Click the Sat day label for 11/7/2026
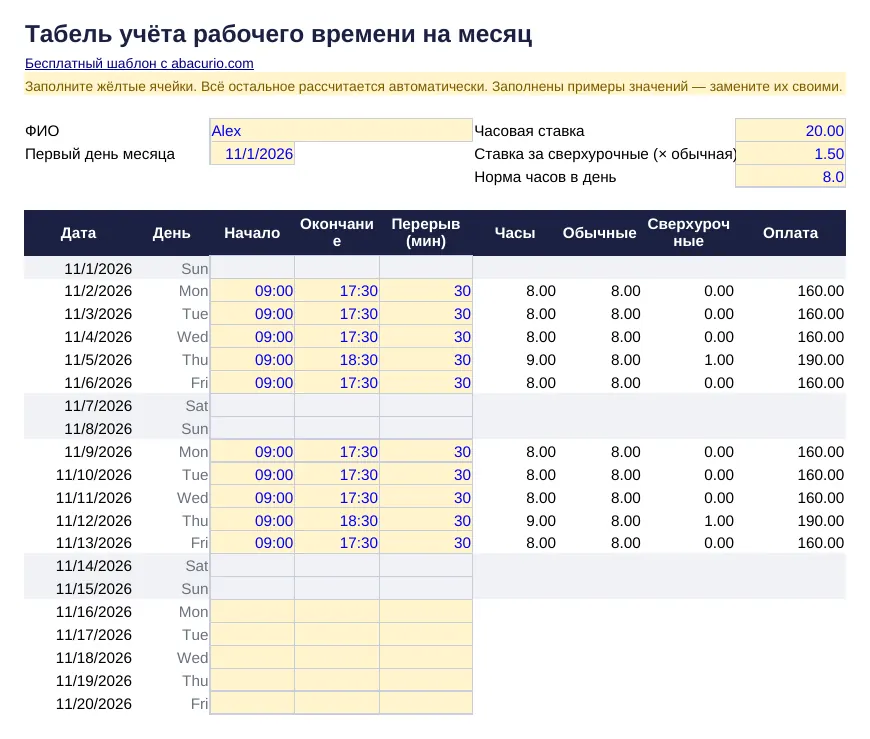 pos(197,406)
